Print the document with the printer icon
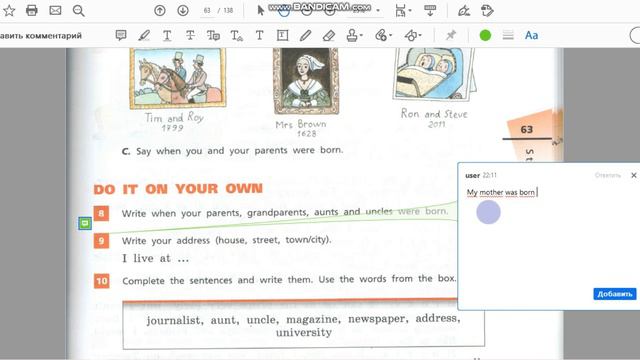Image resolution: width=640 pixels, height=360 pixels. pos(32,11)
